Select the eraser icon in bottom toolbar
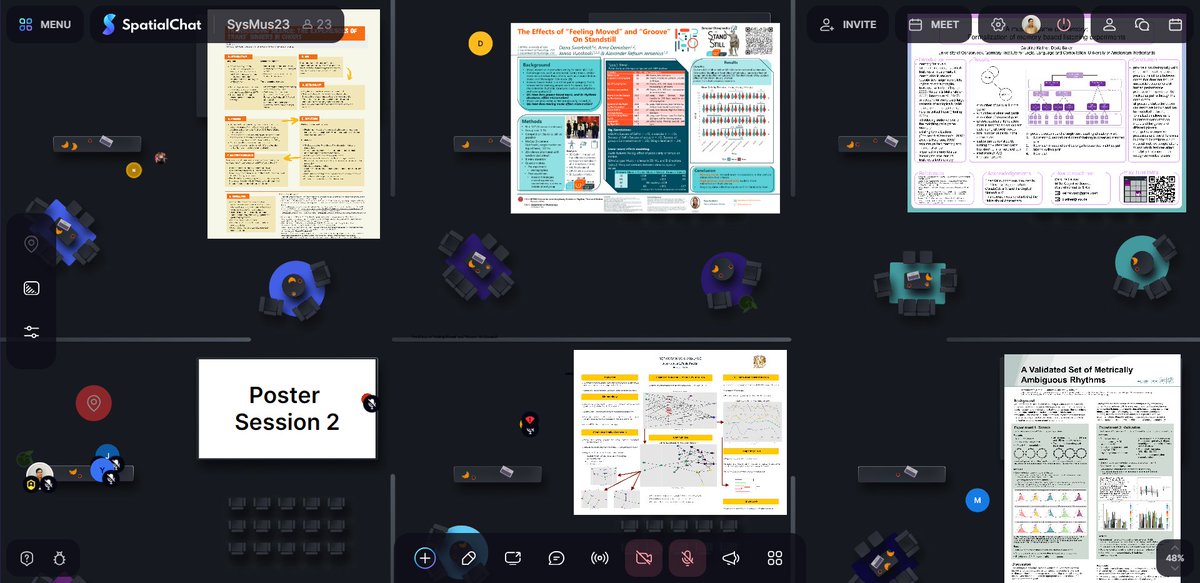1200x583 pixels. pyautogui.click(x=469, y=558)
